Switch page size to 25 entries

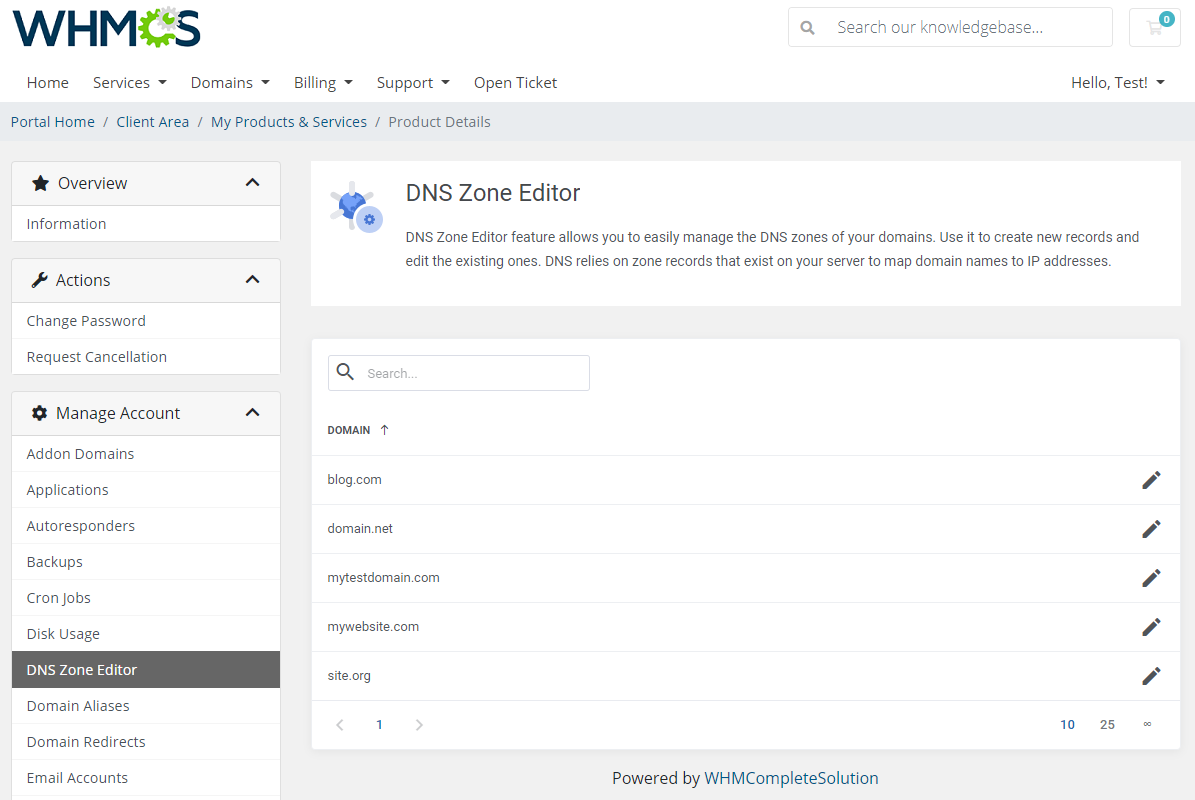(x=1107, y=723)
